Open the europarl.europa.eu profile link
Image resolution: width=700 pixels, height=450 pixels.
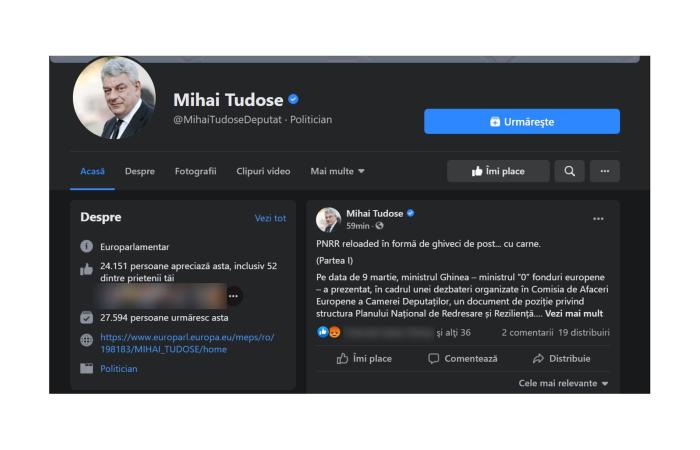pos(187,343)
